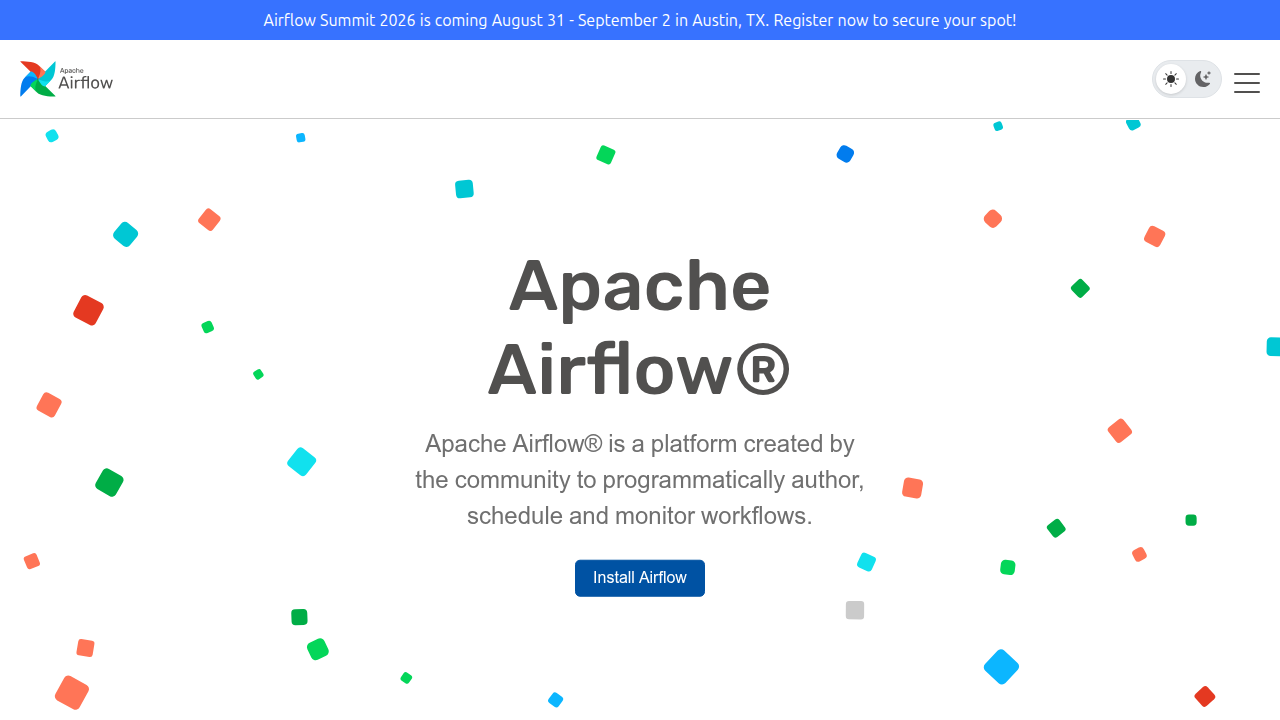Open the hamburger navigation menu
The width and height of the screenshot is (1280, 720).
pos(1247,83)
